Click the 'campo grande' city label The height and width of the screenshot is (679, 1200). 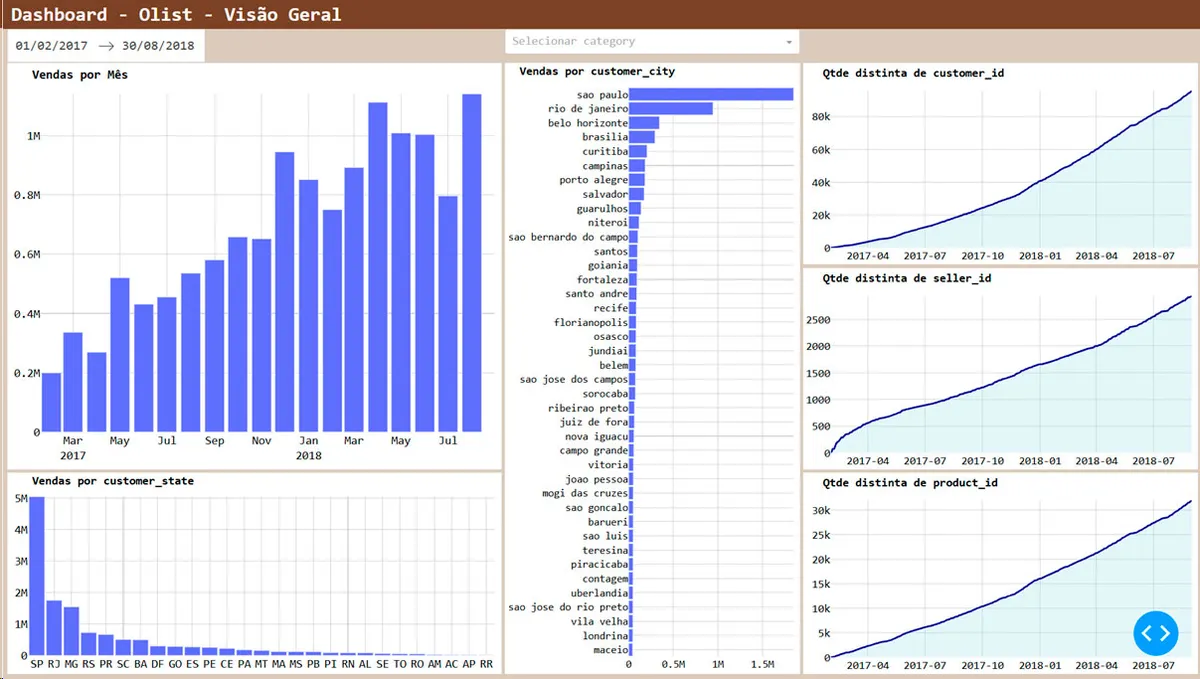pos(594,451)
